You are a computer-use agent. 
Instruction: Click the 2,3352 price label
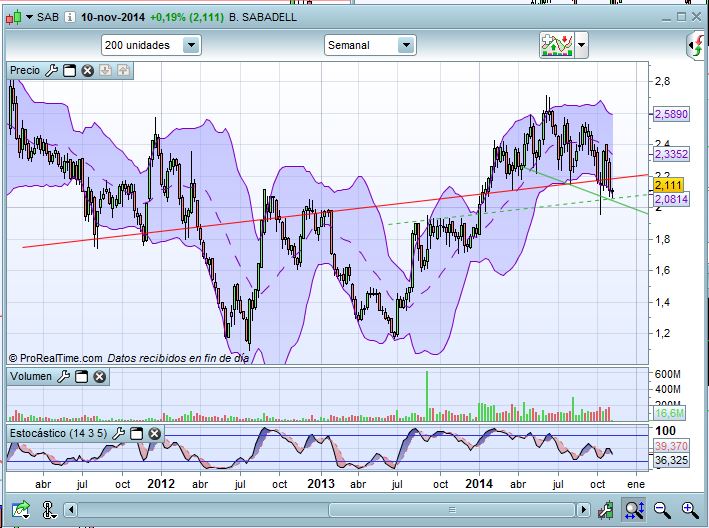pos(671,154)
